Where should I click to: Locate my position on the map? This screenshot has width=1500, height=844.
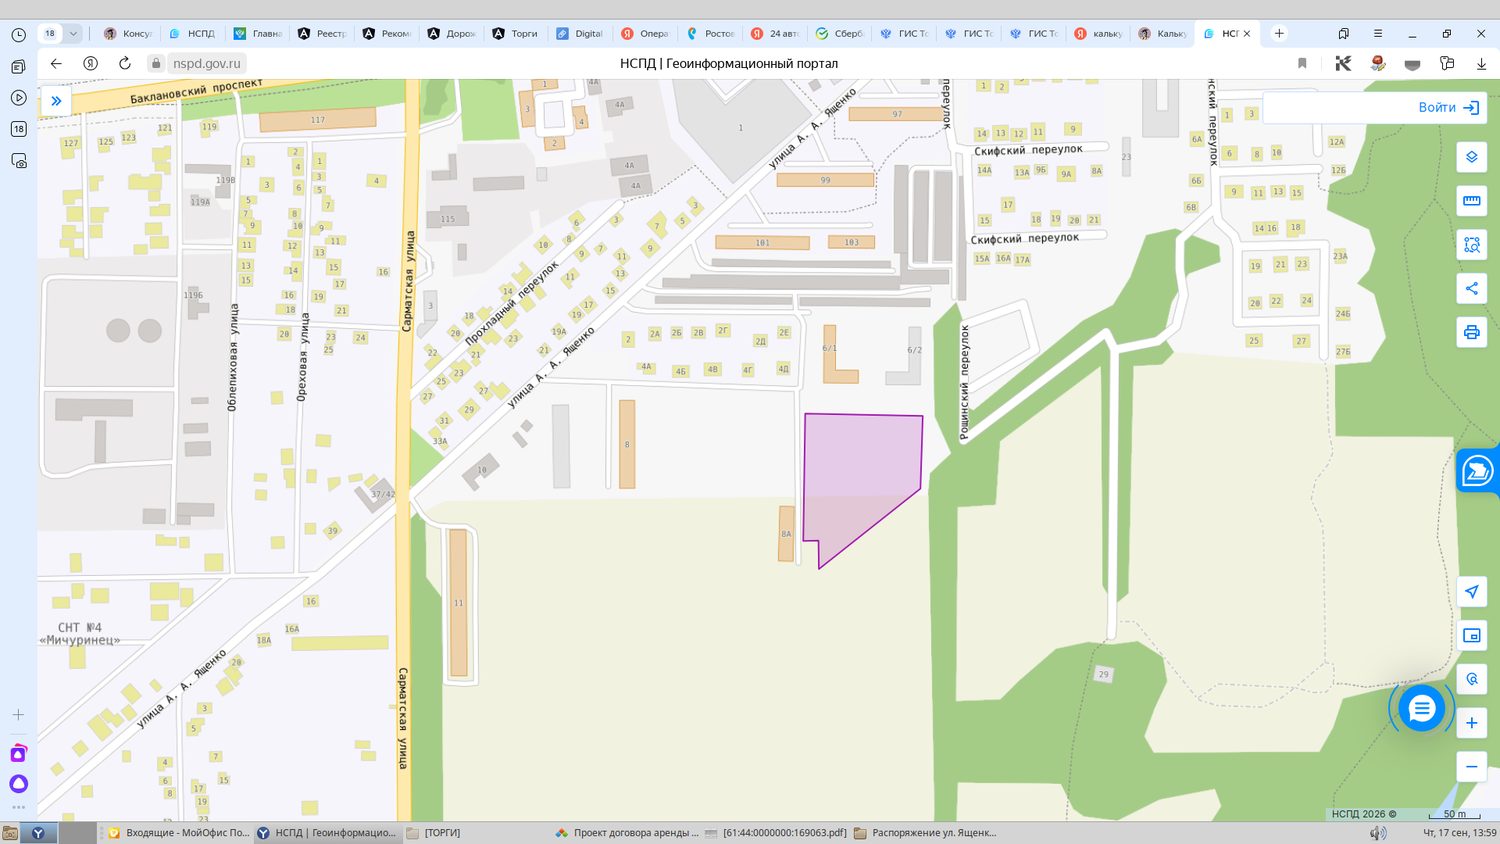tap(1471, 592)
